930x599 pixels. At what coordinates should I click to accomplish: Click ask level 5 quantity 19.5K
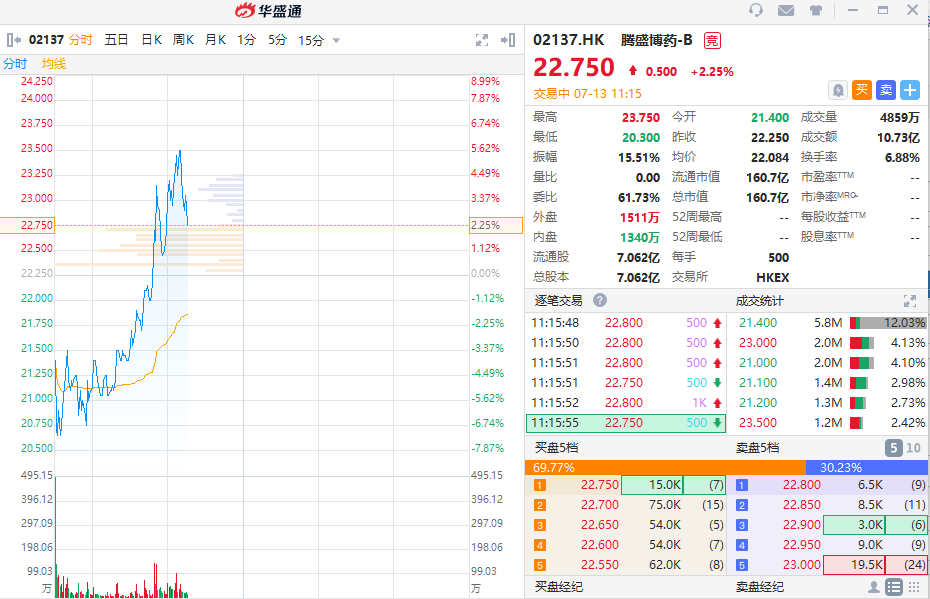[854, 565]
